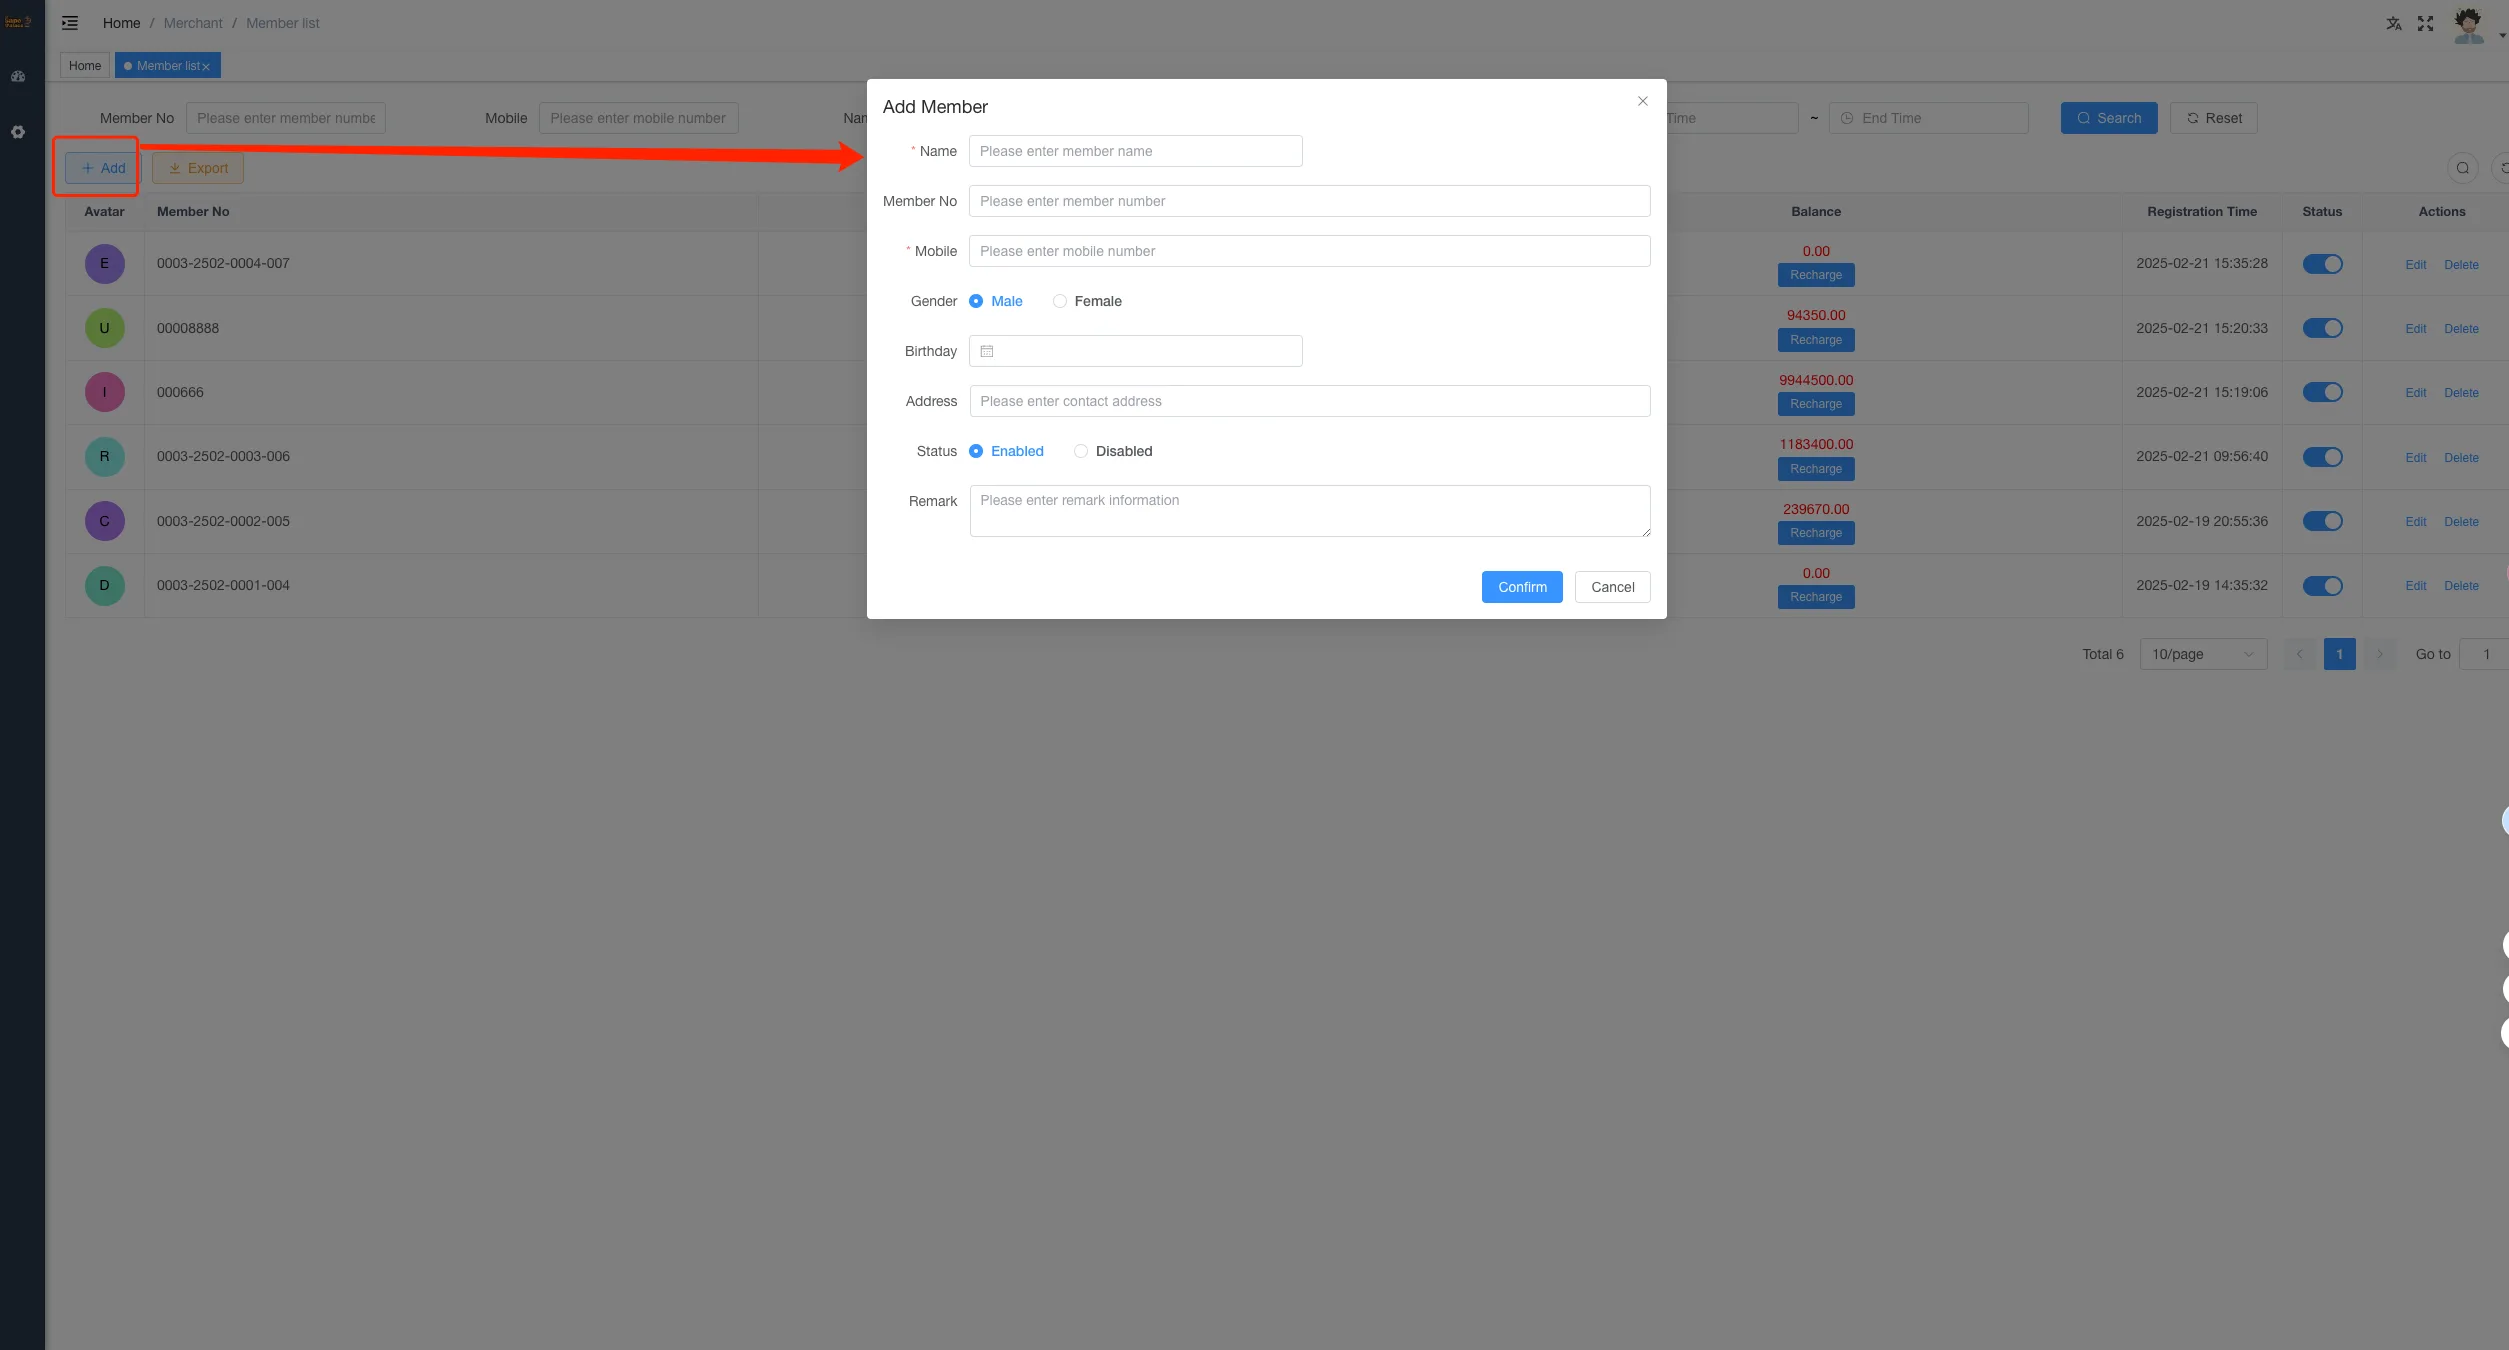Toggle status switch for 2025-02-21 15:19:06 row
The height and width of the screenshot is (1350, 2509).
[2322, 392]
